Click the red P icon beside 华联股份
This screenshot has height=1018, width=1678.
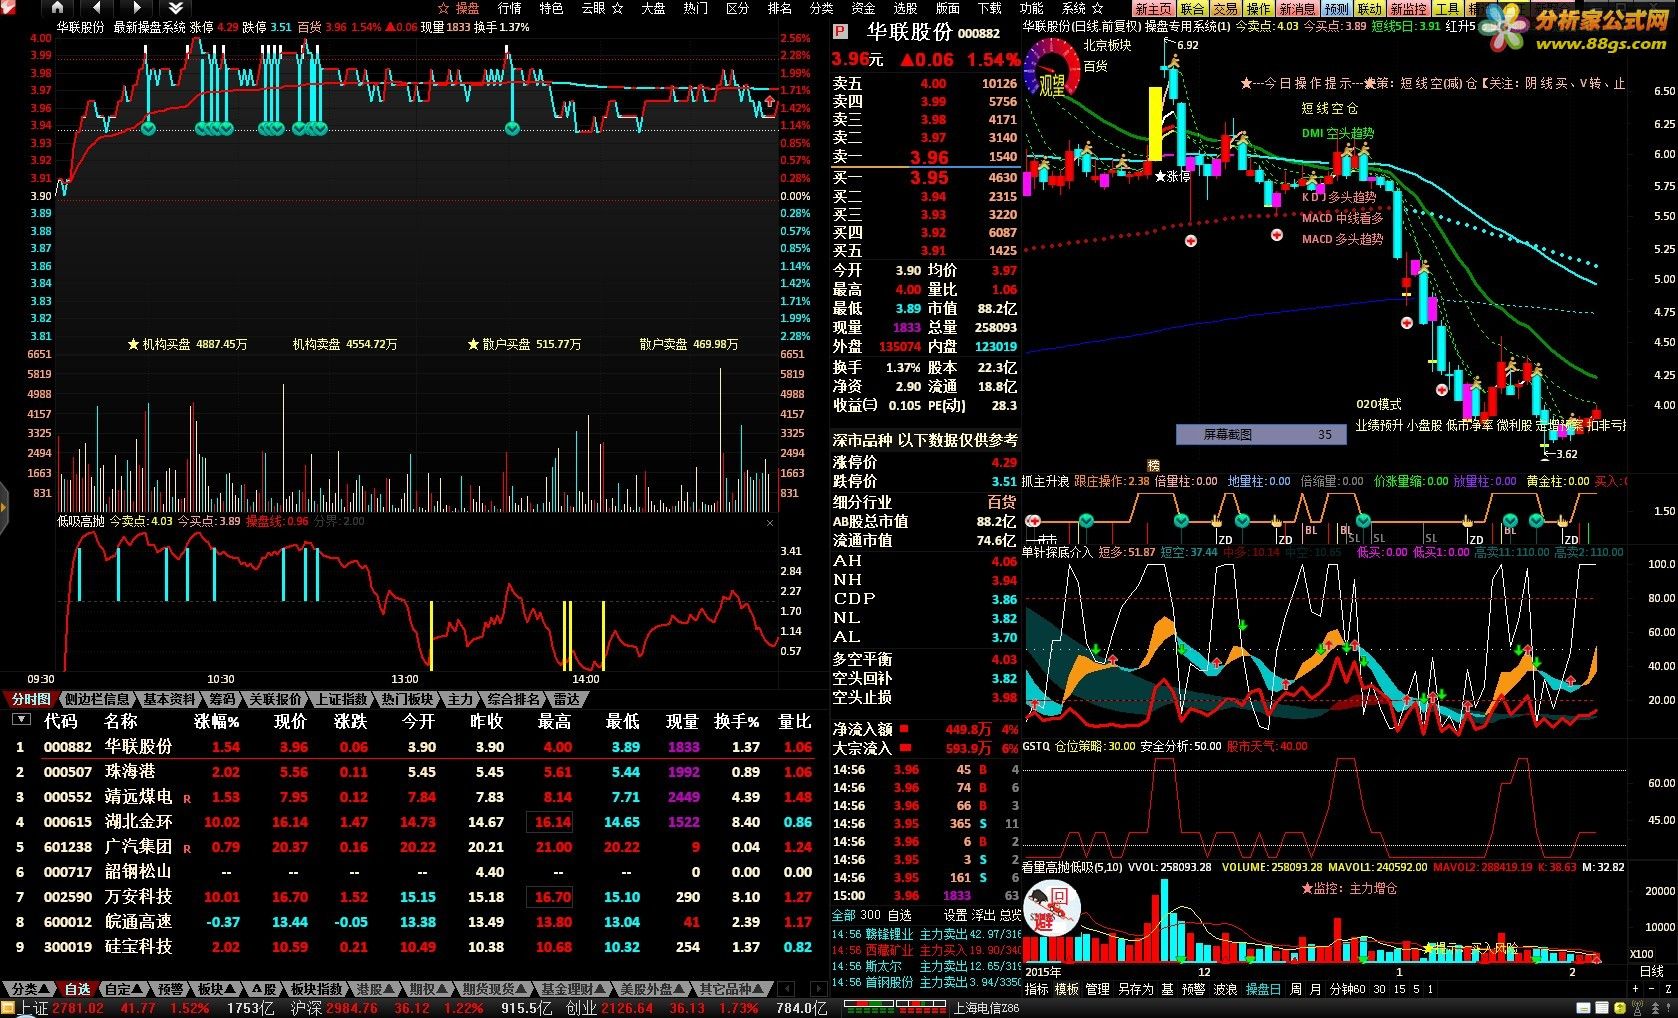pyautogui.click(x=839, y=33)
